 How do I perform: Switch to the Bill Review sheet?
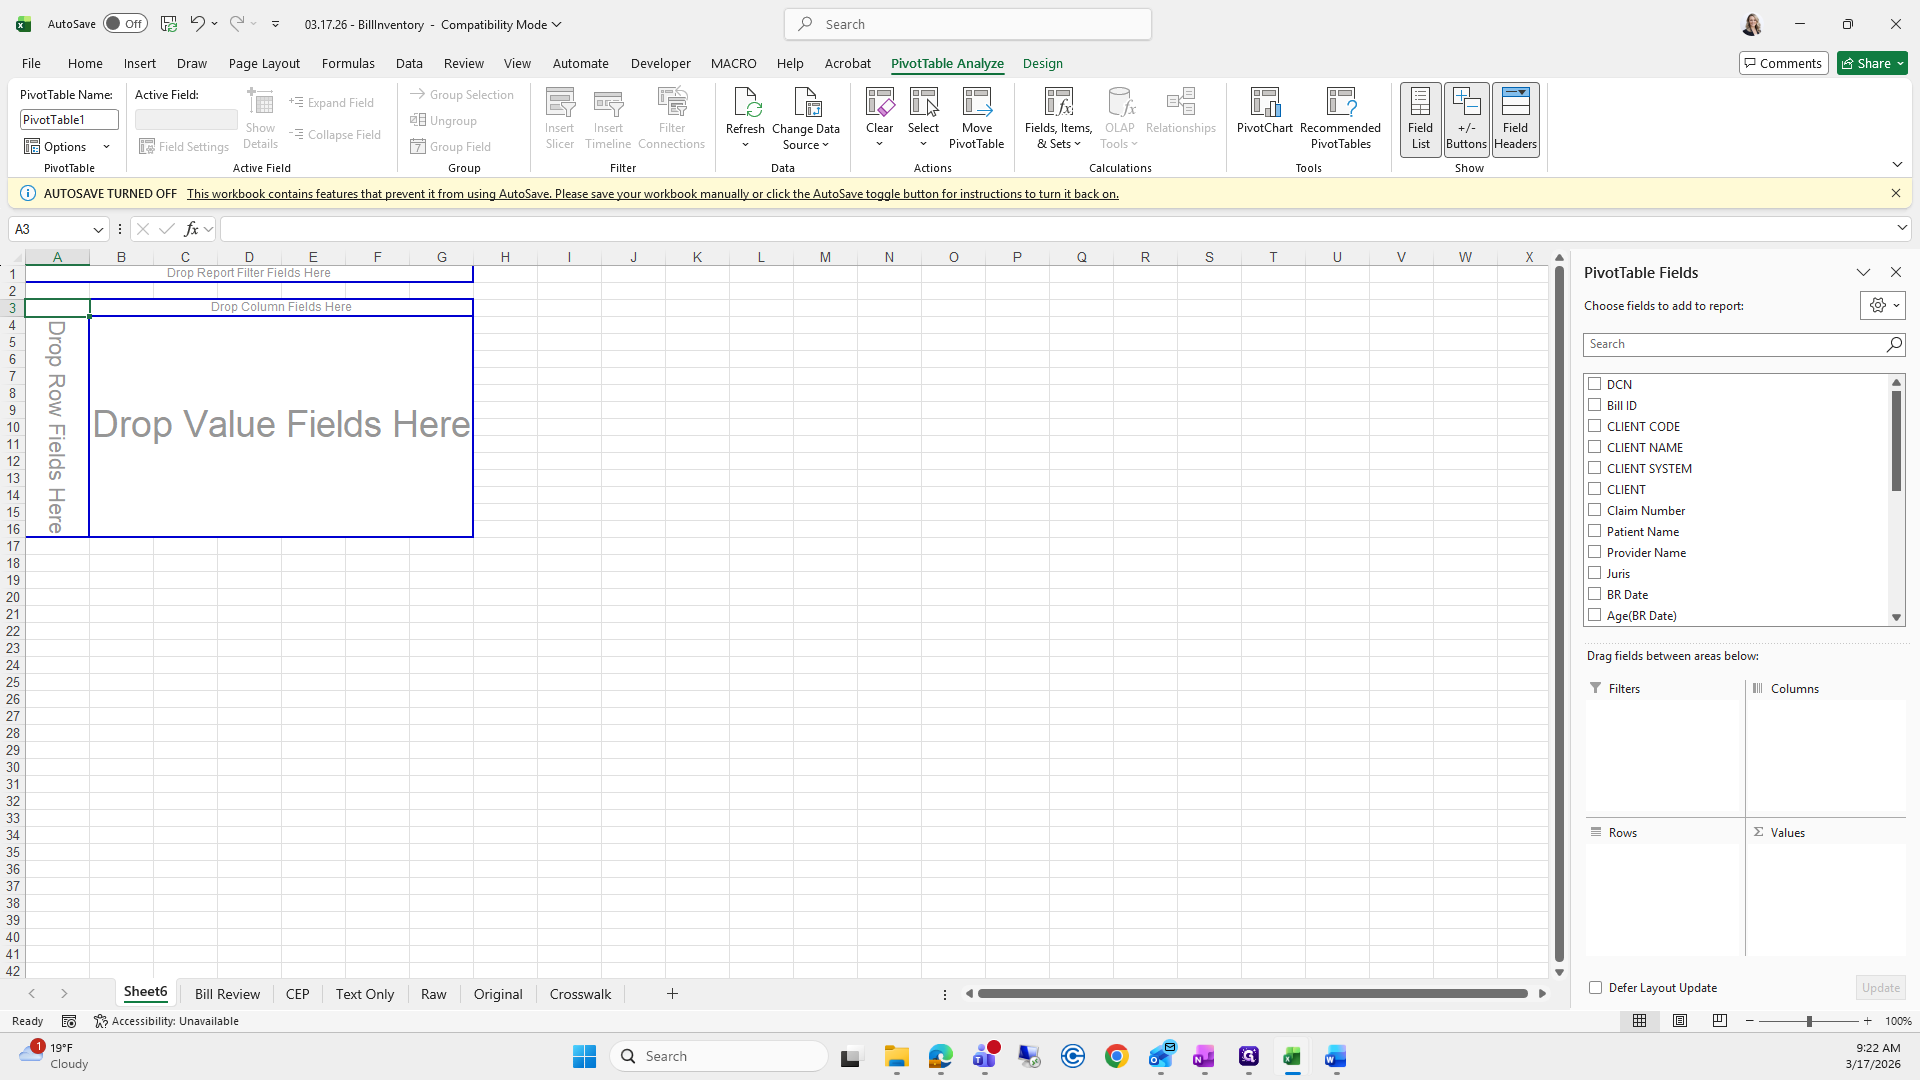click(x=227, y=994)
